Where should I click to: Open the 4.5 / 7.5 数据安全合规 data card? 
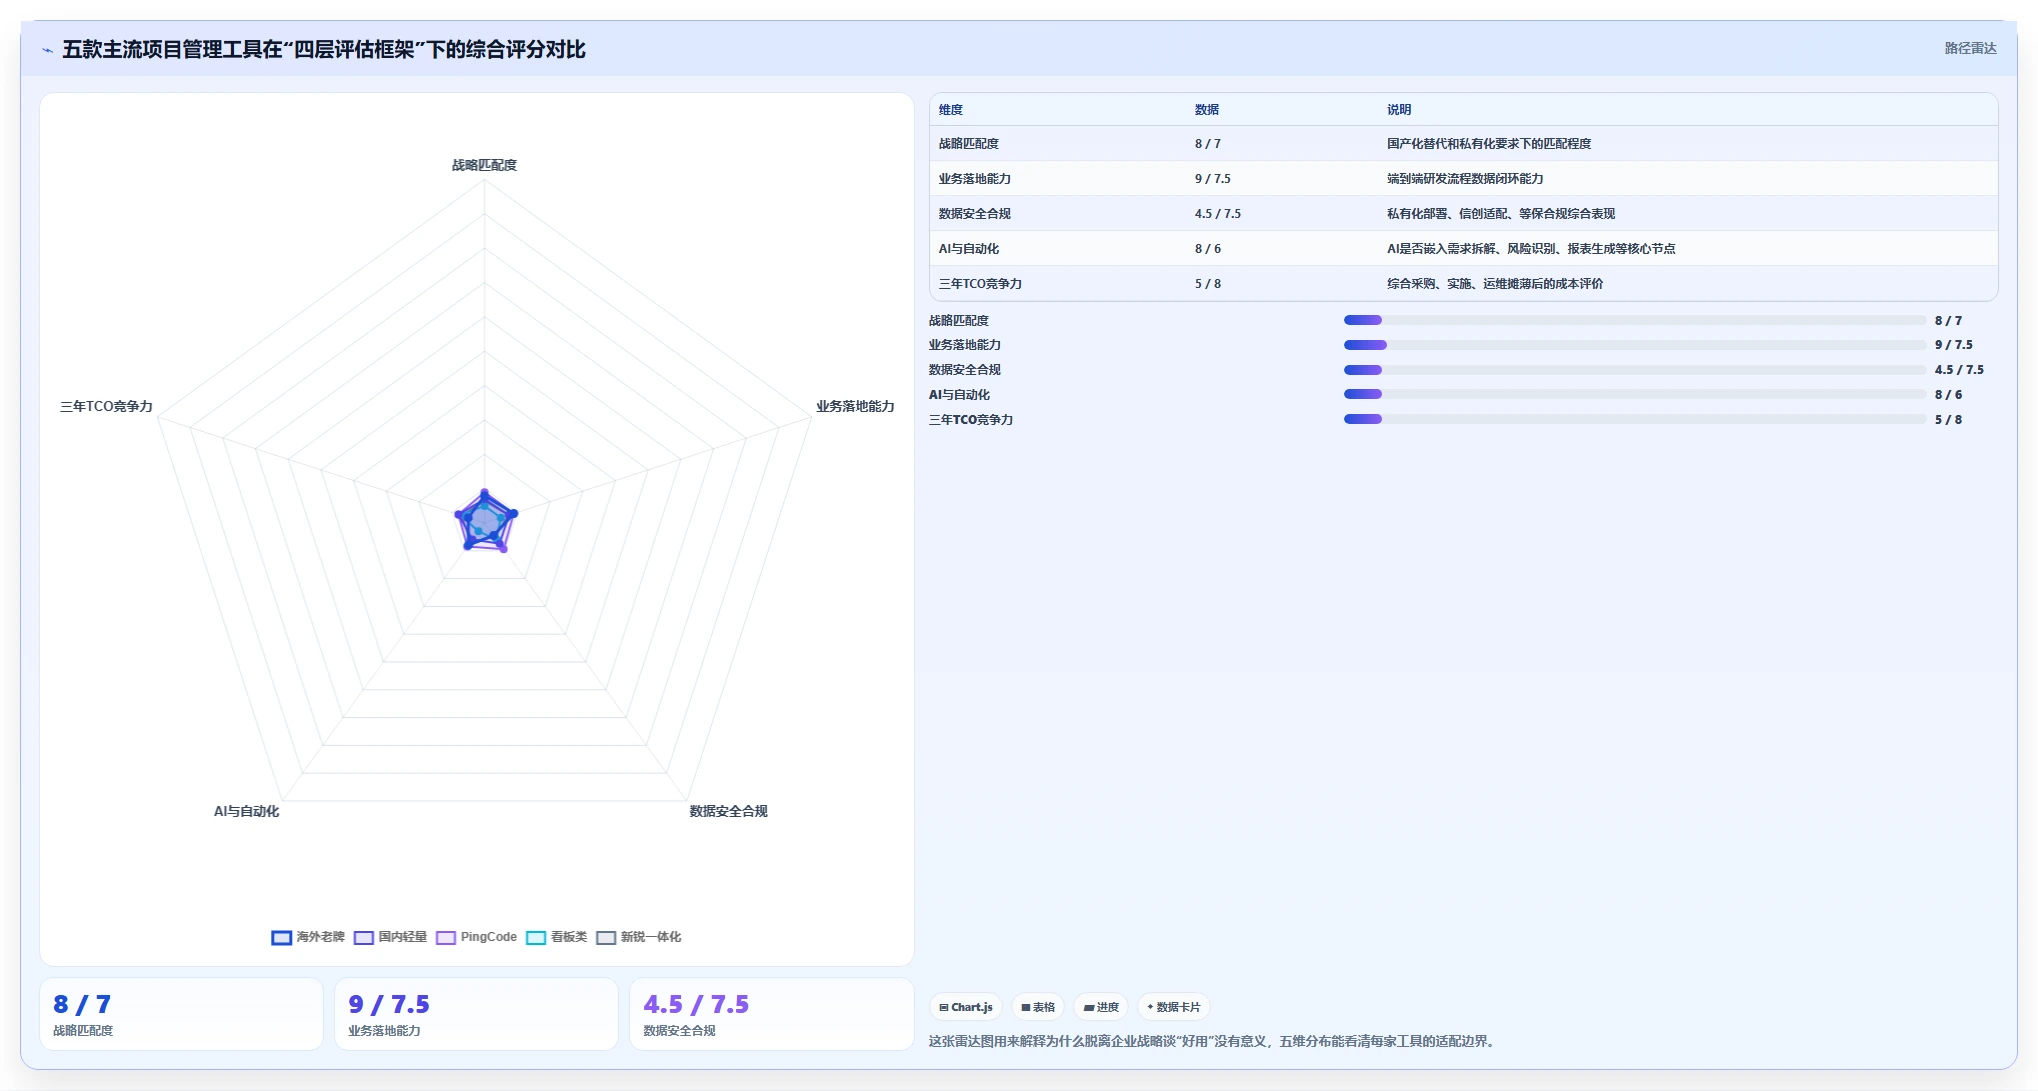pyautogui.click(x=771, y=1014)
